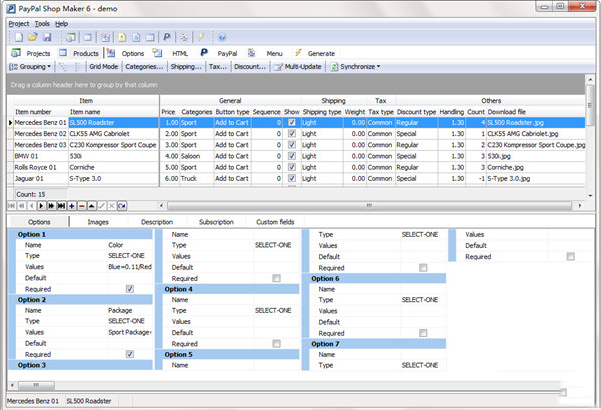Uncheck Show for CLK55 AMG Cabriolet row
Screen dimensions: 601x410
(292, 134)
